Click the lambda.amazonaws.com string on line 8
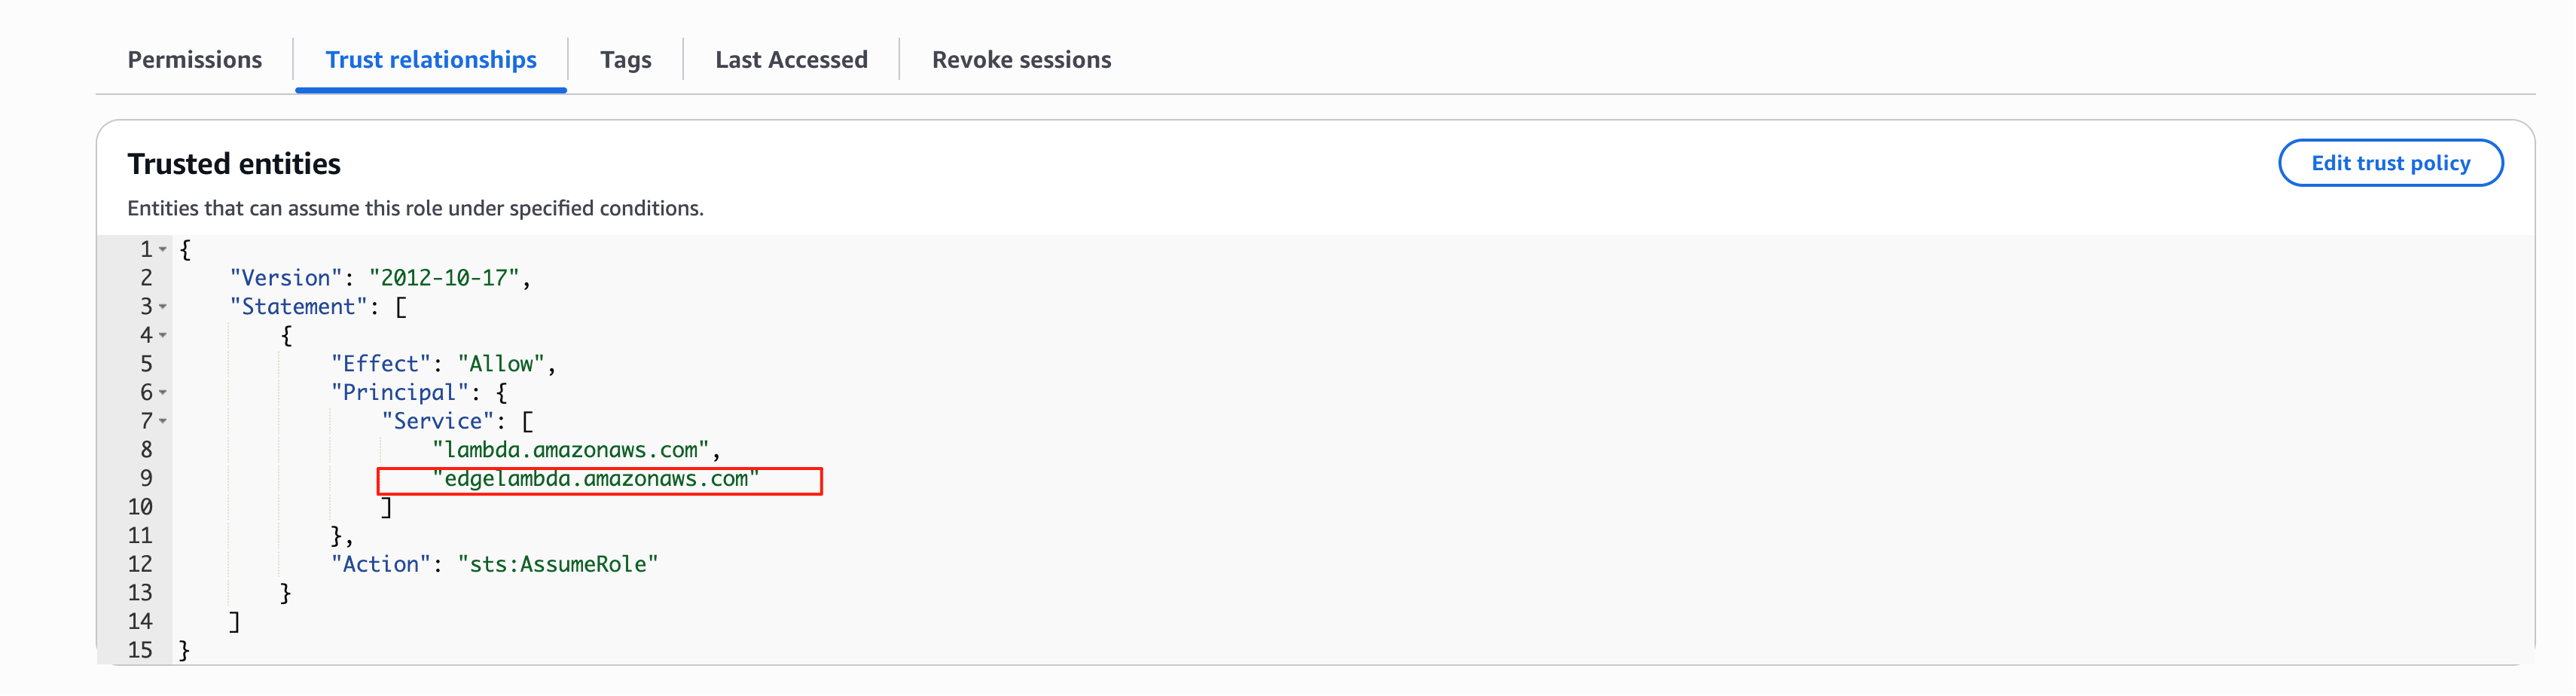Image resolution: width=2576 pixels, height=696 pixels. pos(570,450)
